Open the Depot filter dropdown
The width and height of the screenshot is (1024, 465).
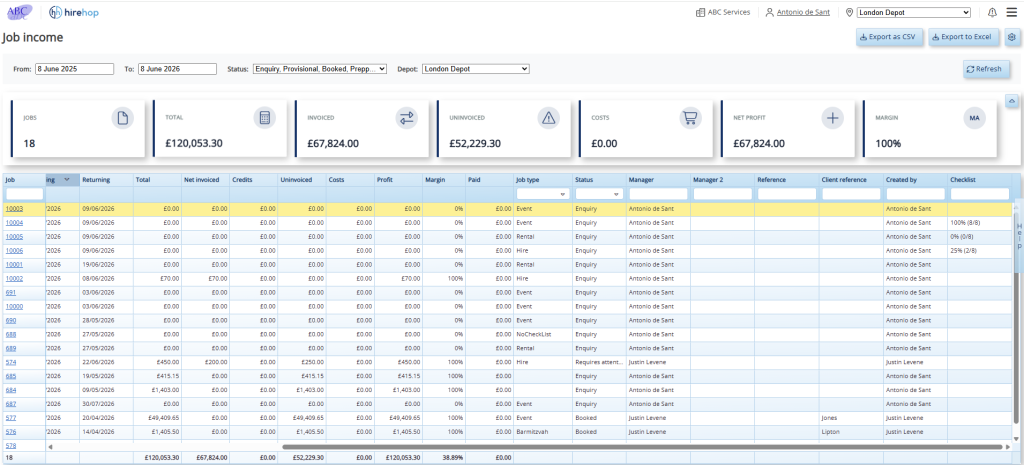[x=475, y=69]
